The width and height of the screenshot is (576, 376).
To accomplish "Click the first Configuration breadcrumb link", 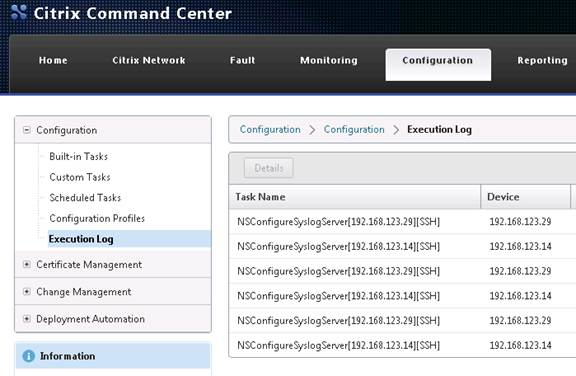I will coord(270,129).
